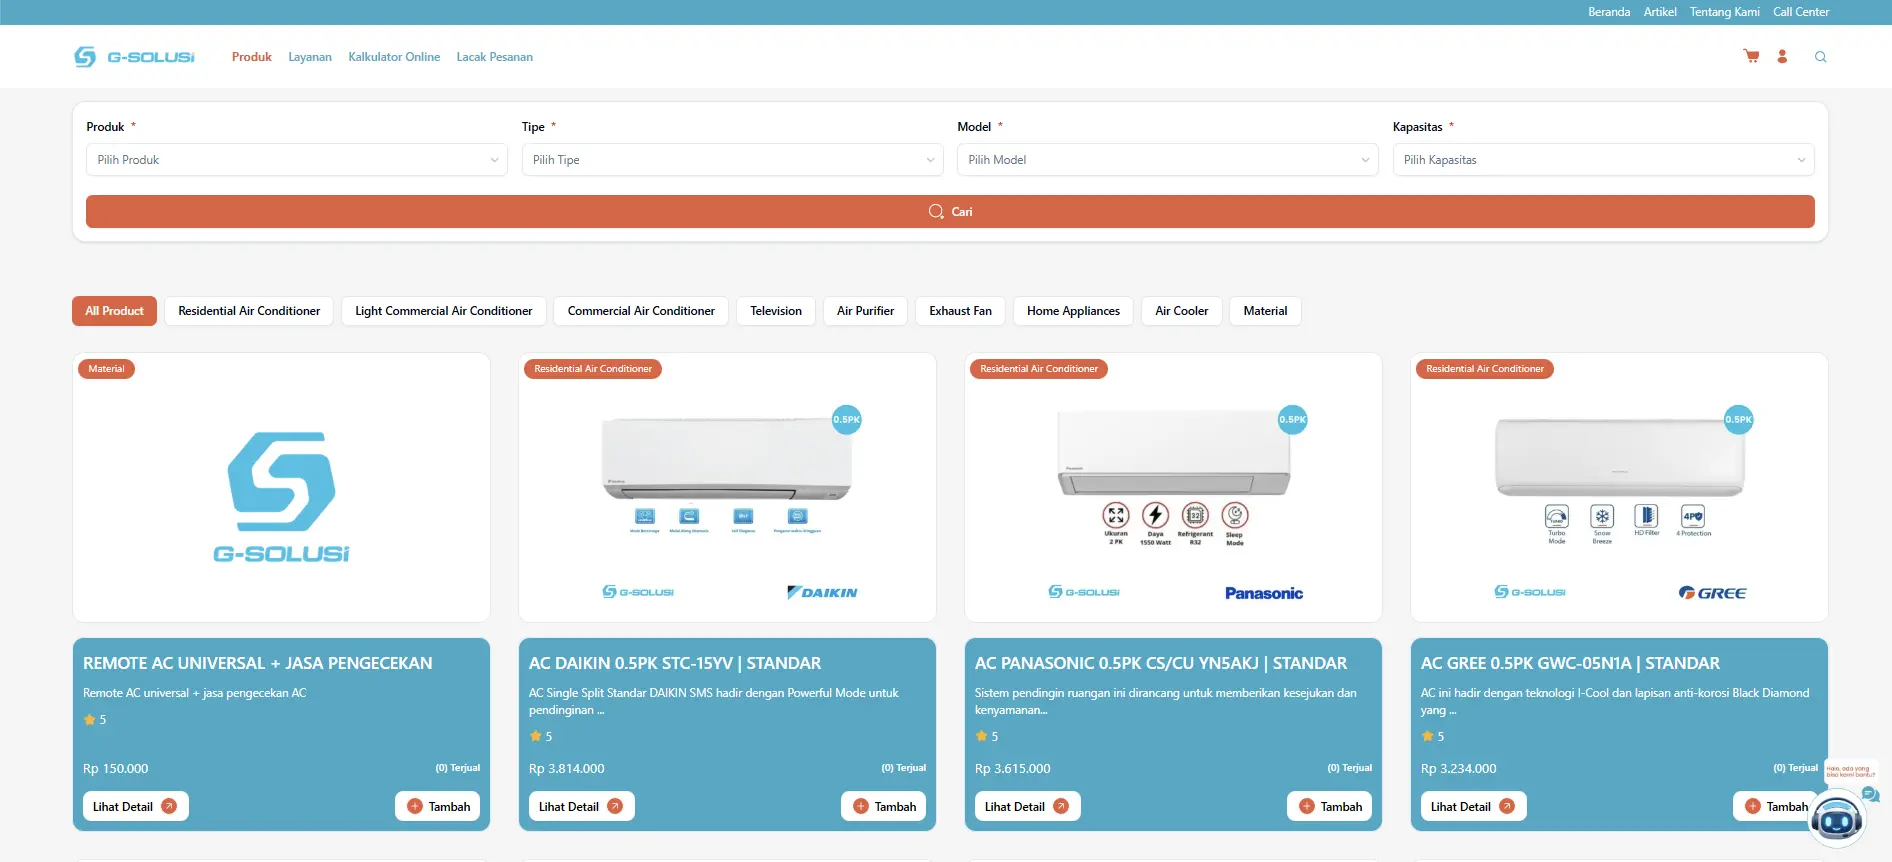Click the 0.5PK badge on Gree card

(x=1739, y=420)
